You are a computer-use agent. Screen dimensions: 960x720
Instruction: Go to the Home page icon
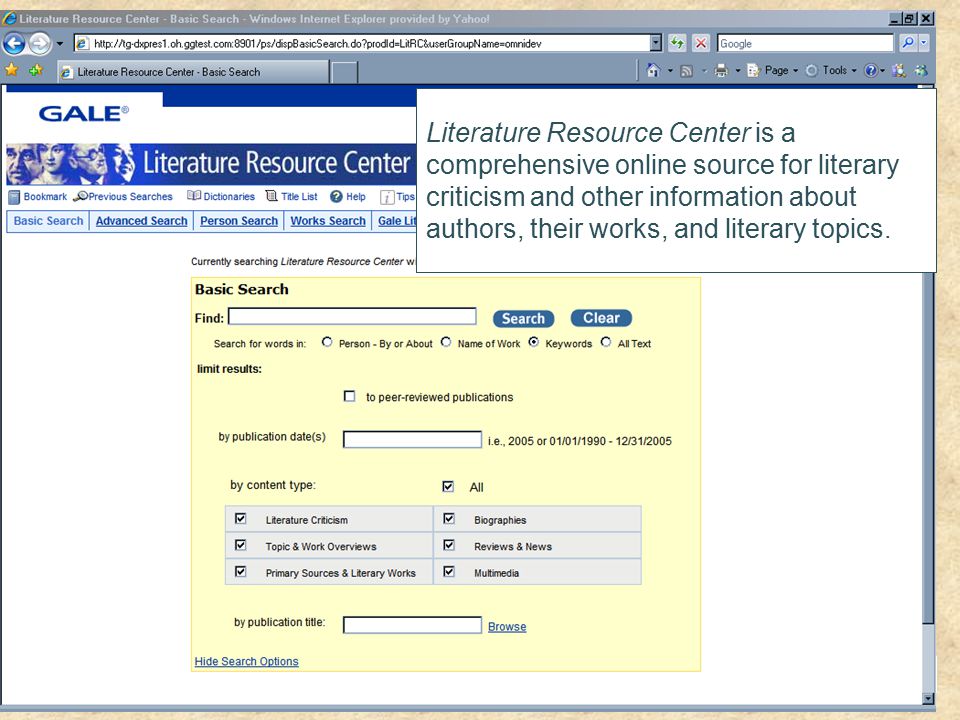point(654,70)
